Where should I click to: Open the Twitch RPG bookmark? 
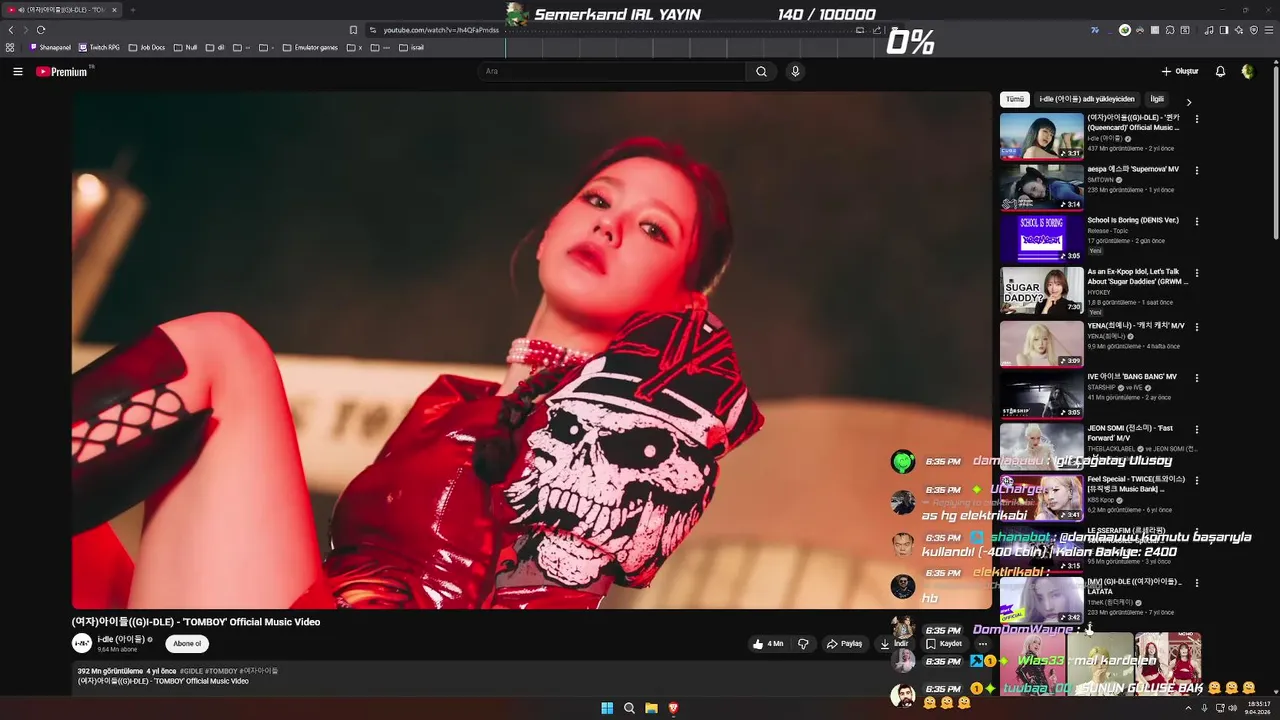pyautogui.click(x=99, y=47)
